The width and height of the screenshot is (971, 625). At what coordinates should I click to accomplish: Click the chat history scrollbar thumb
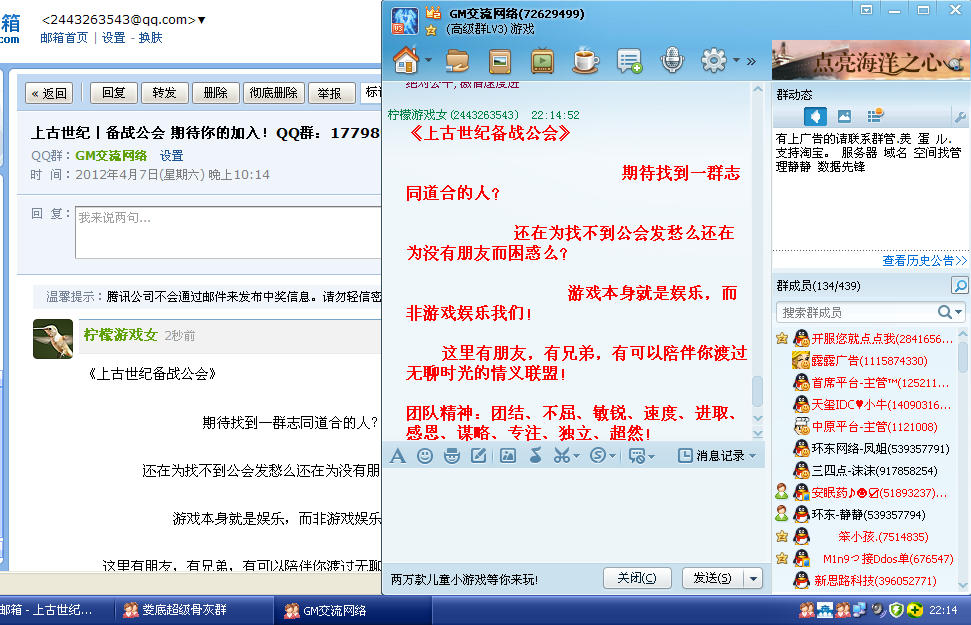coord(757,391)
